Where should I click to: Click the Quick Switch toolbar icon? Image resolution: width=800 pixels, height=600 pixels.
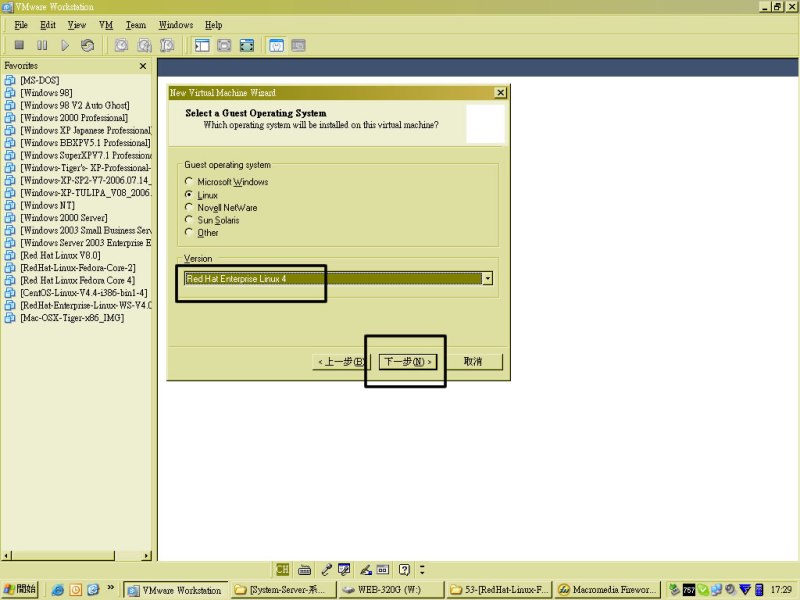coord(224,45)
